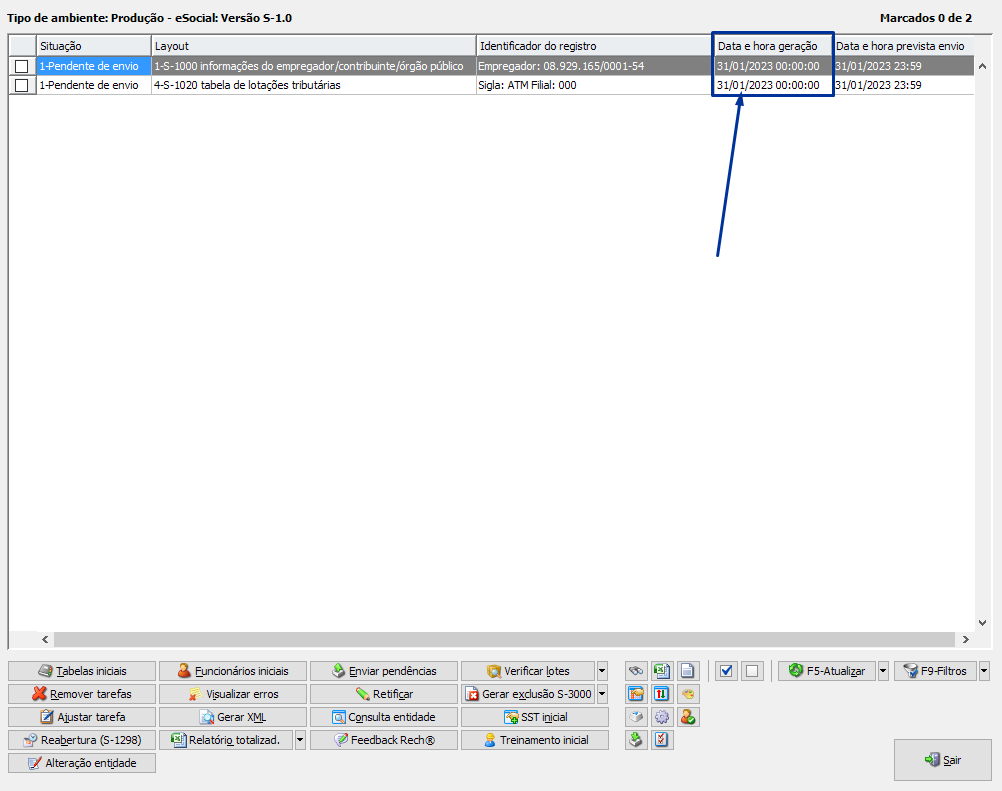Click the Excel export icon beside the binoculars
The height and width of the screenshot is (791, 1002).
(662, 671)
